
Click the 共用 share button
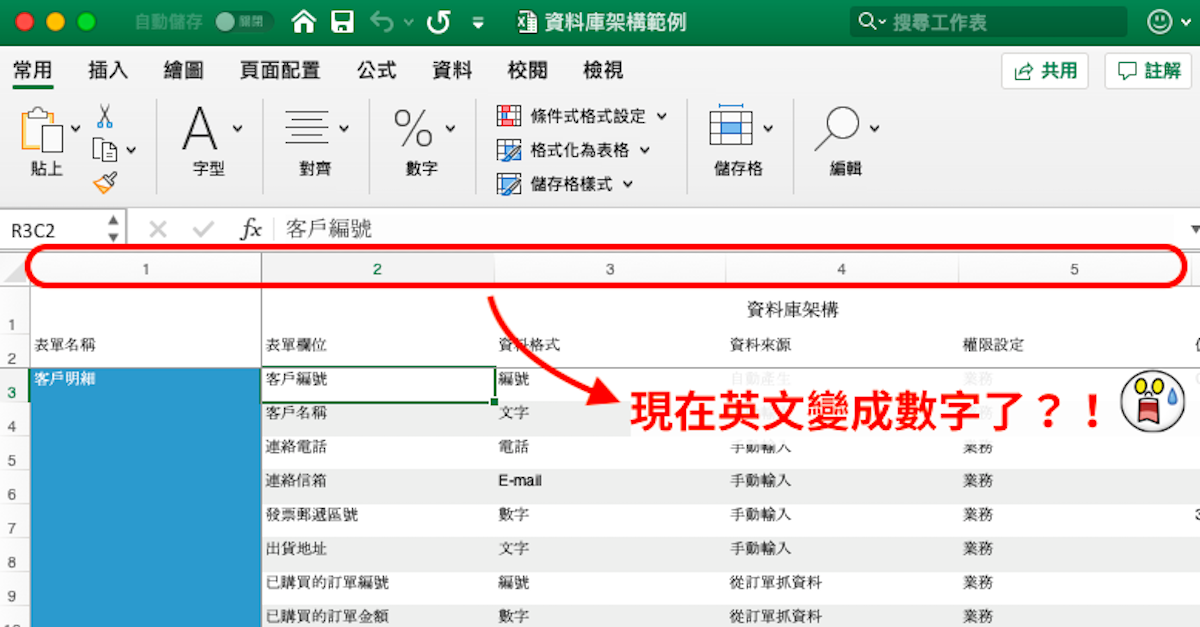[1045, 71]
